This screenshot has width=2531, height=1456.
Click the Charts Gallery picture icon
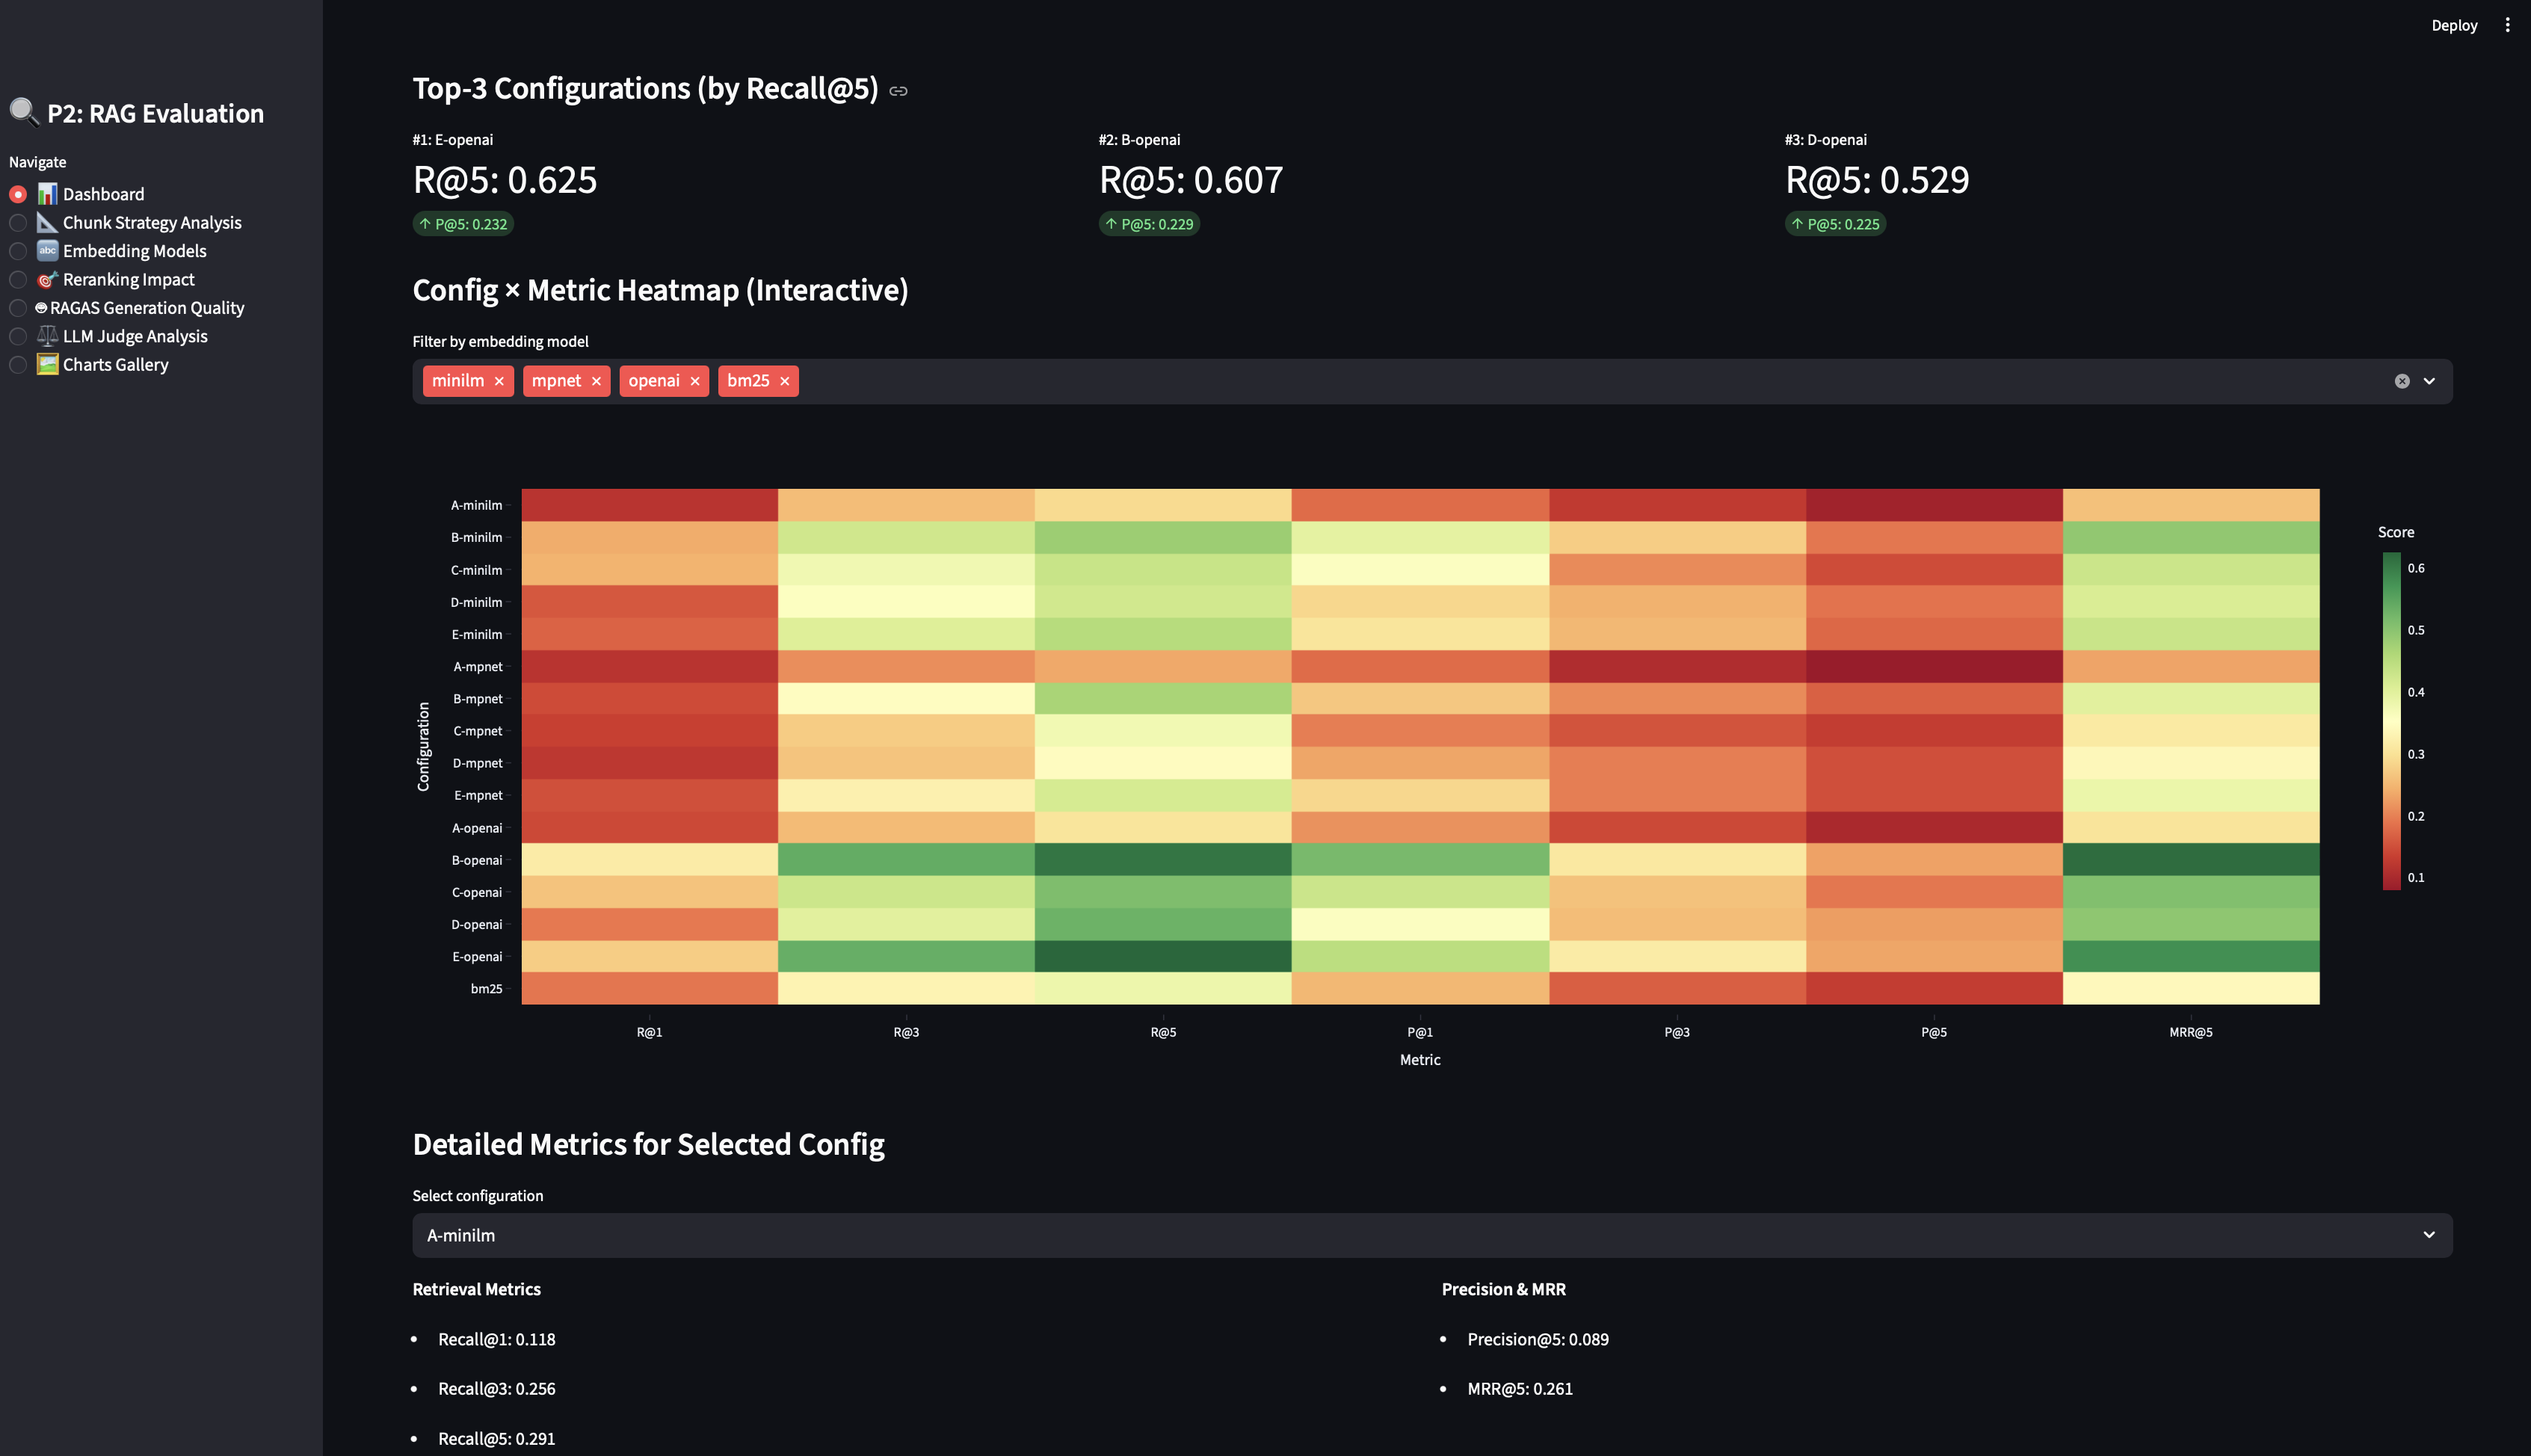tap(47, 364)
